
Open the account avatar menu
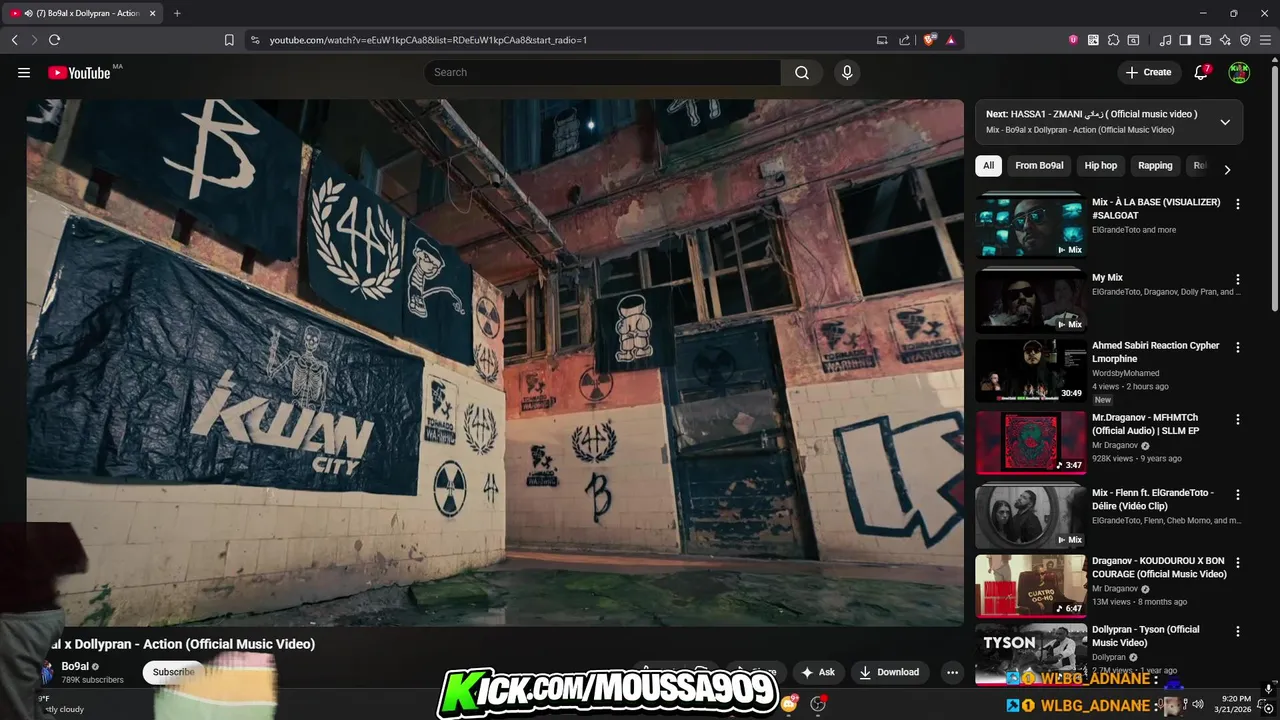tap(1239, 72)
